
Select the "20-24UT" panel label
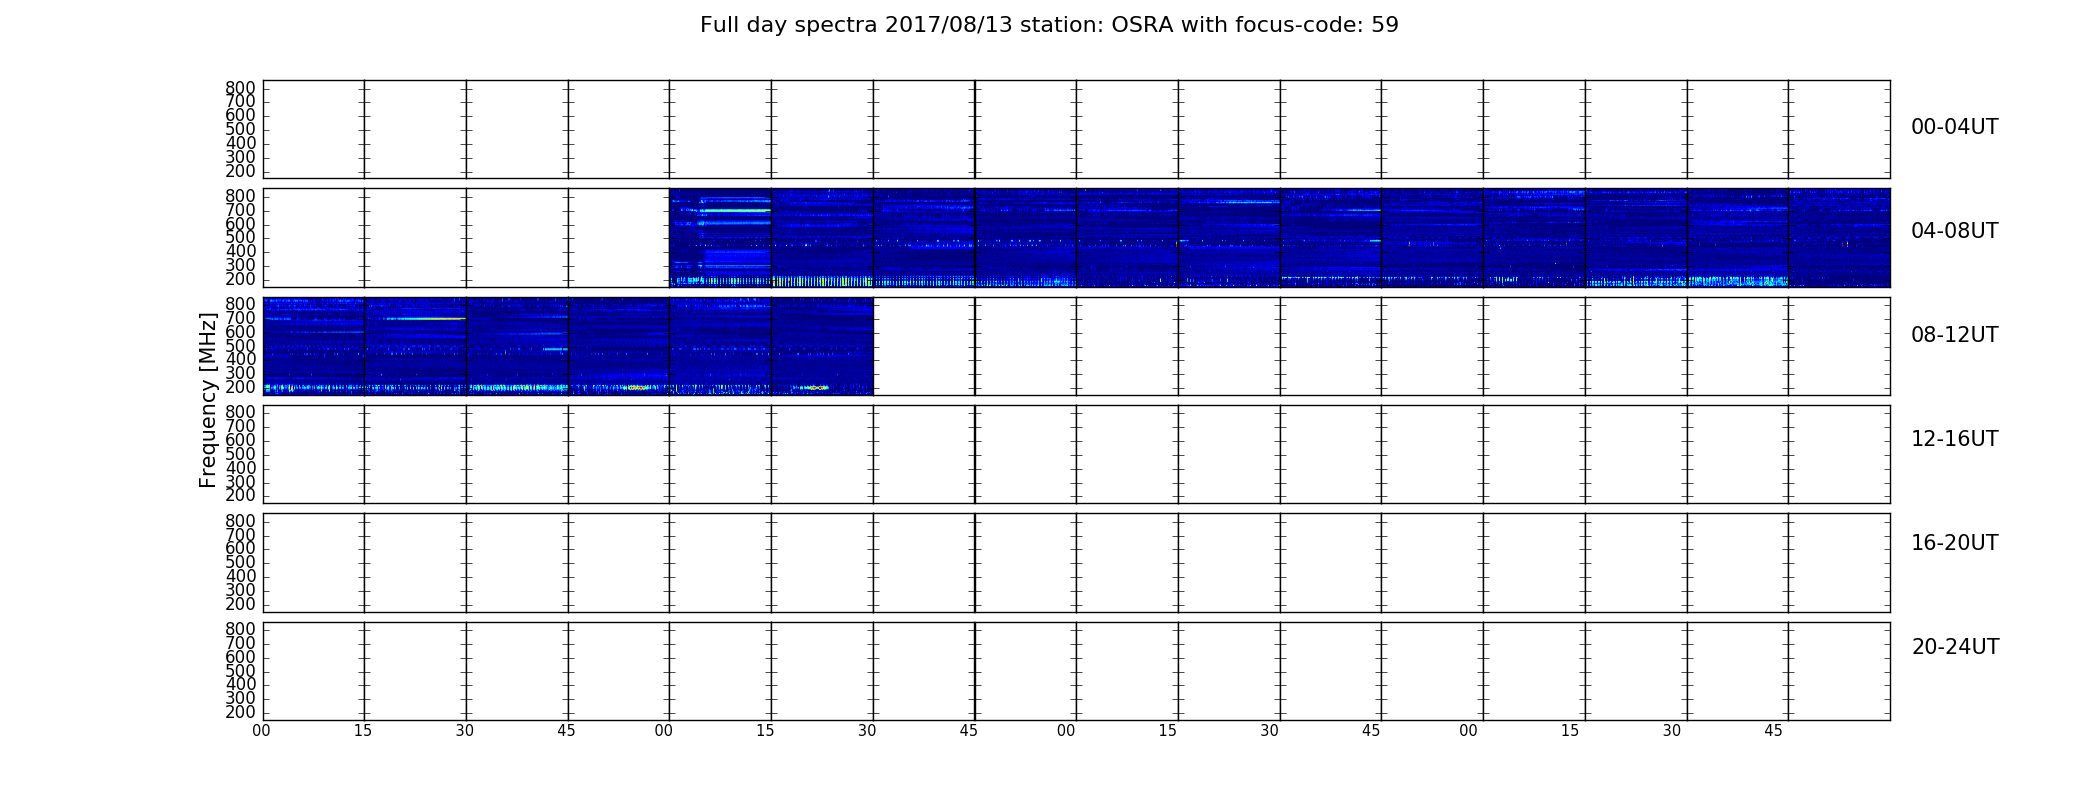[x=1955, y=647]
